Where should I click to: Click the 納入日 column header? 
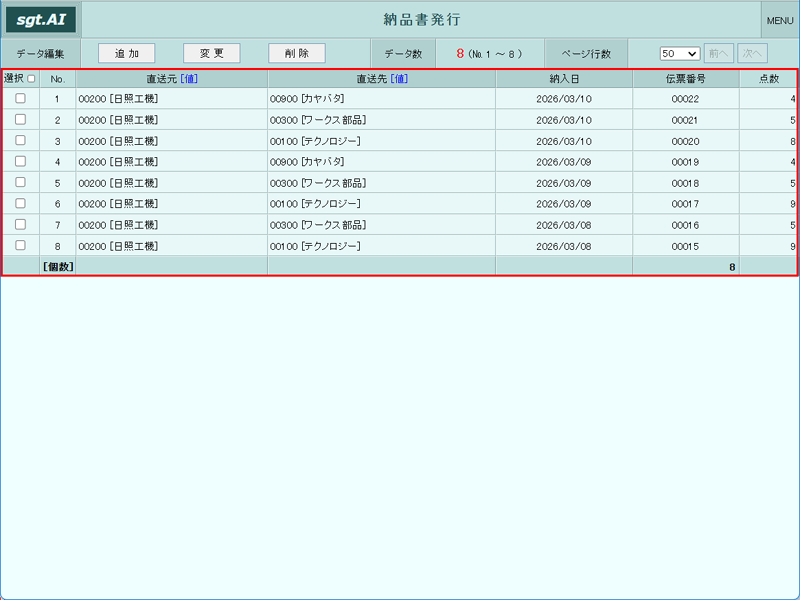click(x=564, y=79)
